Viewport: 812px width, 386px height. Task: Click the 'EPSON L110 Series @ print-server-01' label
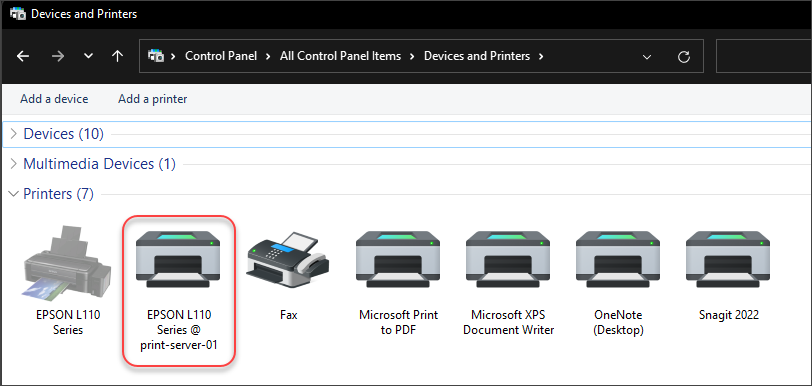point(179,330)
